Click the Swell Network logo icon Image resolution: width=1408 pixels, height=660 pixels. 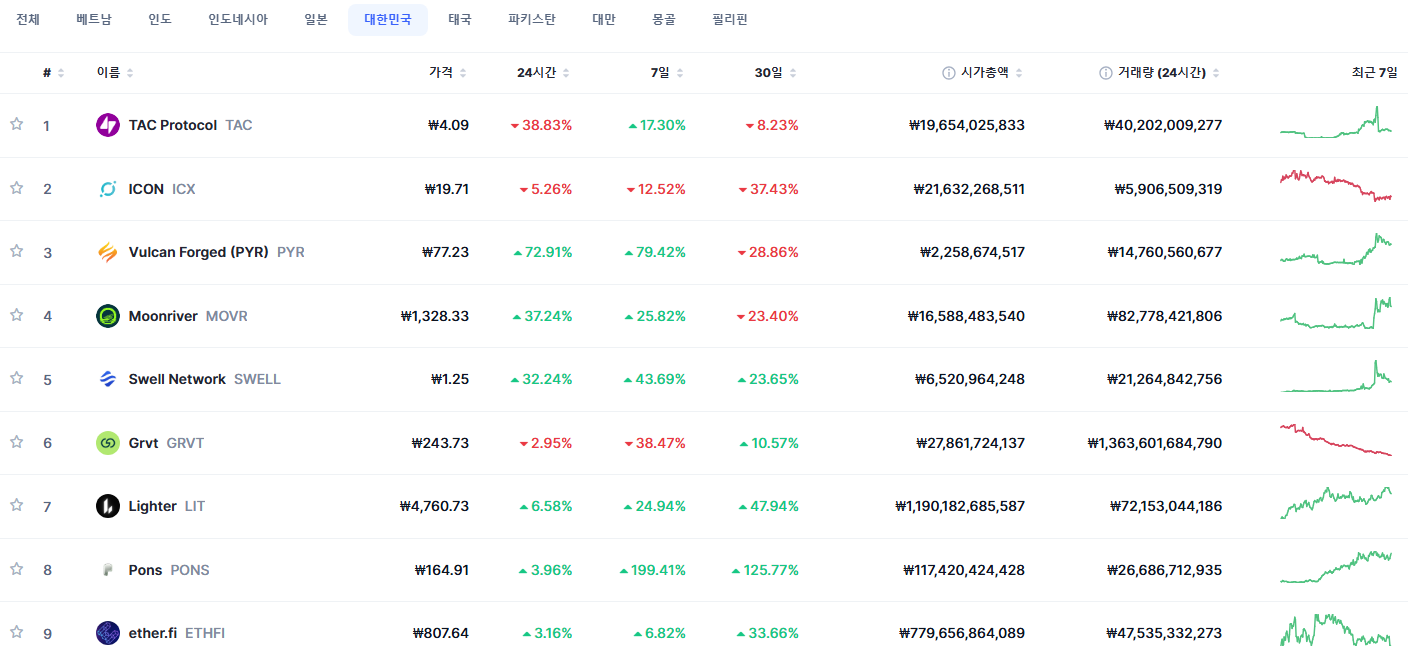tap(108, 379)
